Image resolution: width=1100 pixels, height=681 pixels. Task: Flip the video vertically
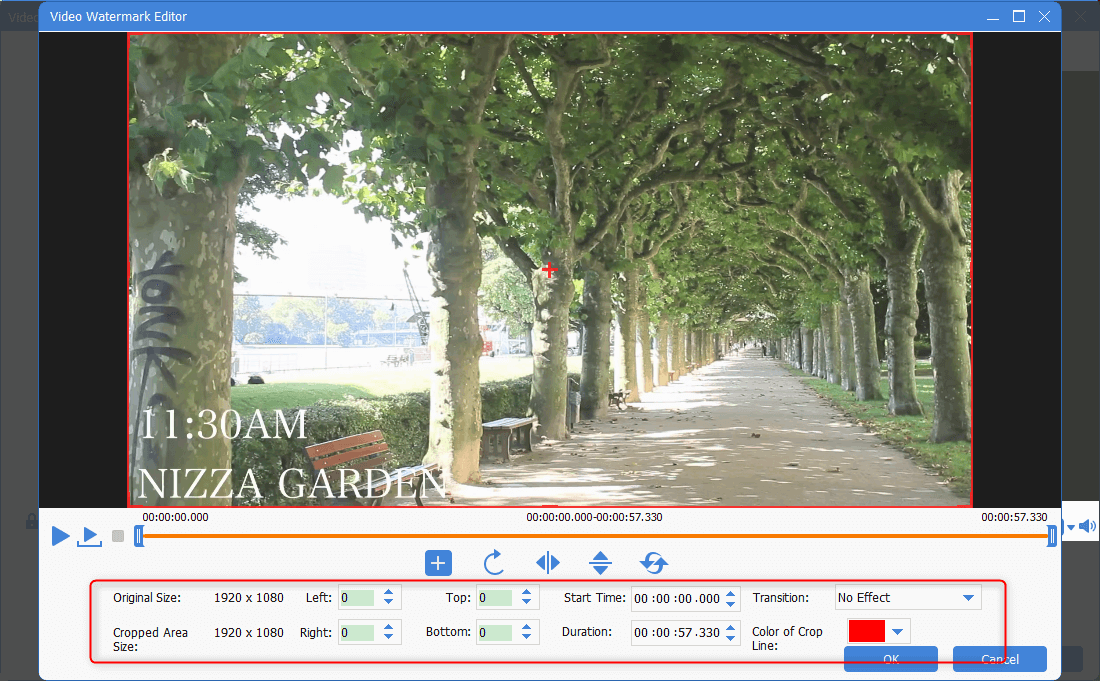tap(600, 563)
